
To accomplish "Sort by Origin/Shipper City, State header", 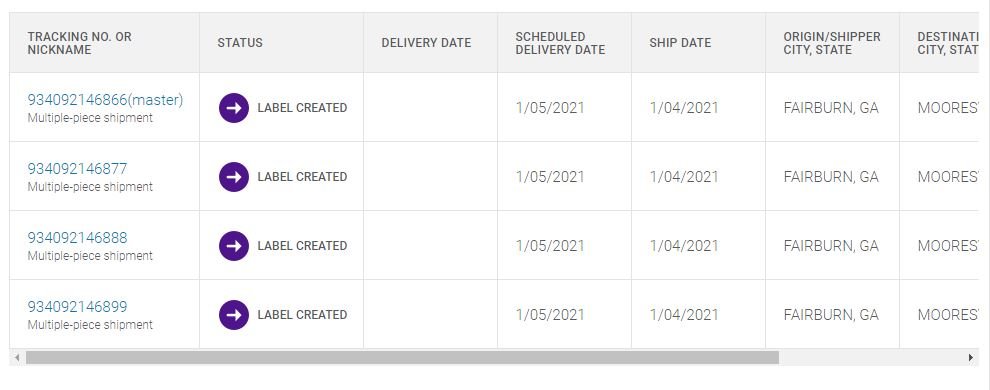I will (x=832, y=43).
